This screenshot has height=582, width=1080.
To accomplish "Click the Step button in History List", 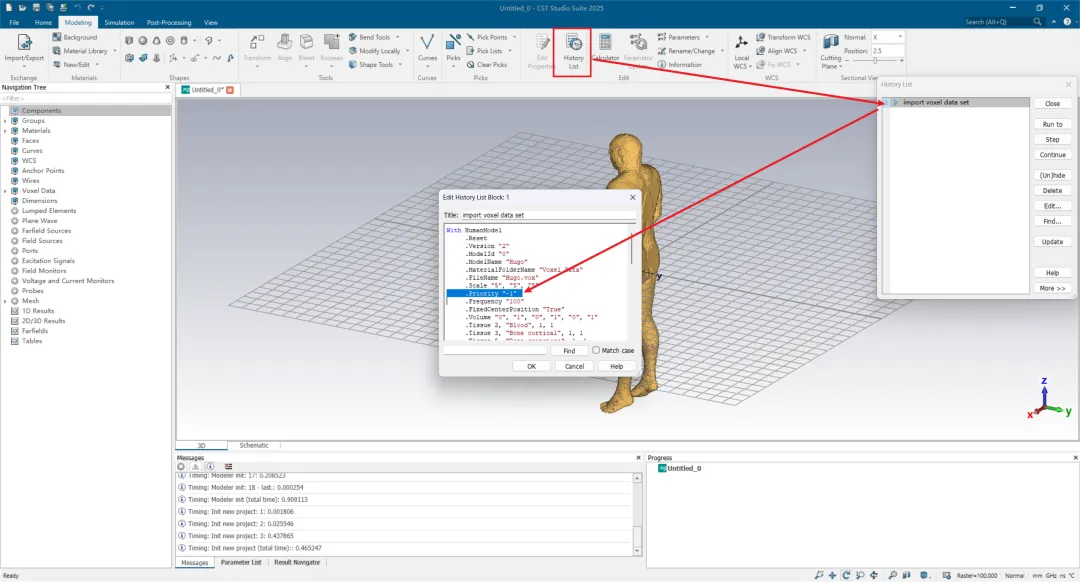I will pyautogui.click(x=1052, y=140).
